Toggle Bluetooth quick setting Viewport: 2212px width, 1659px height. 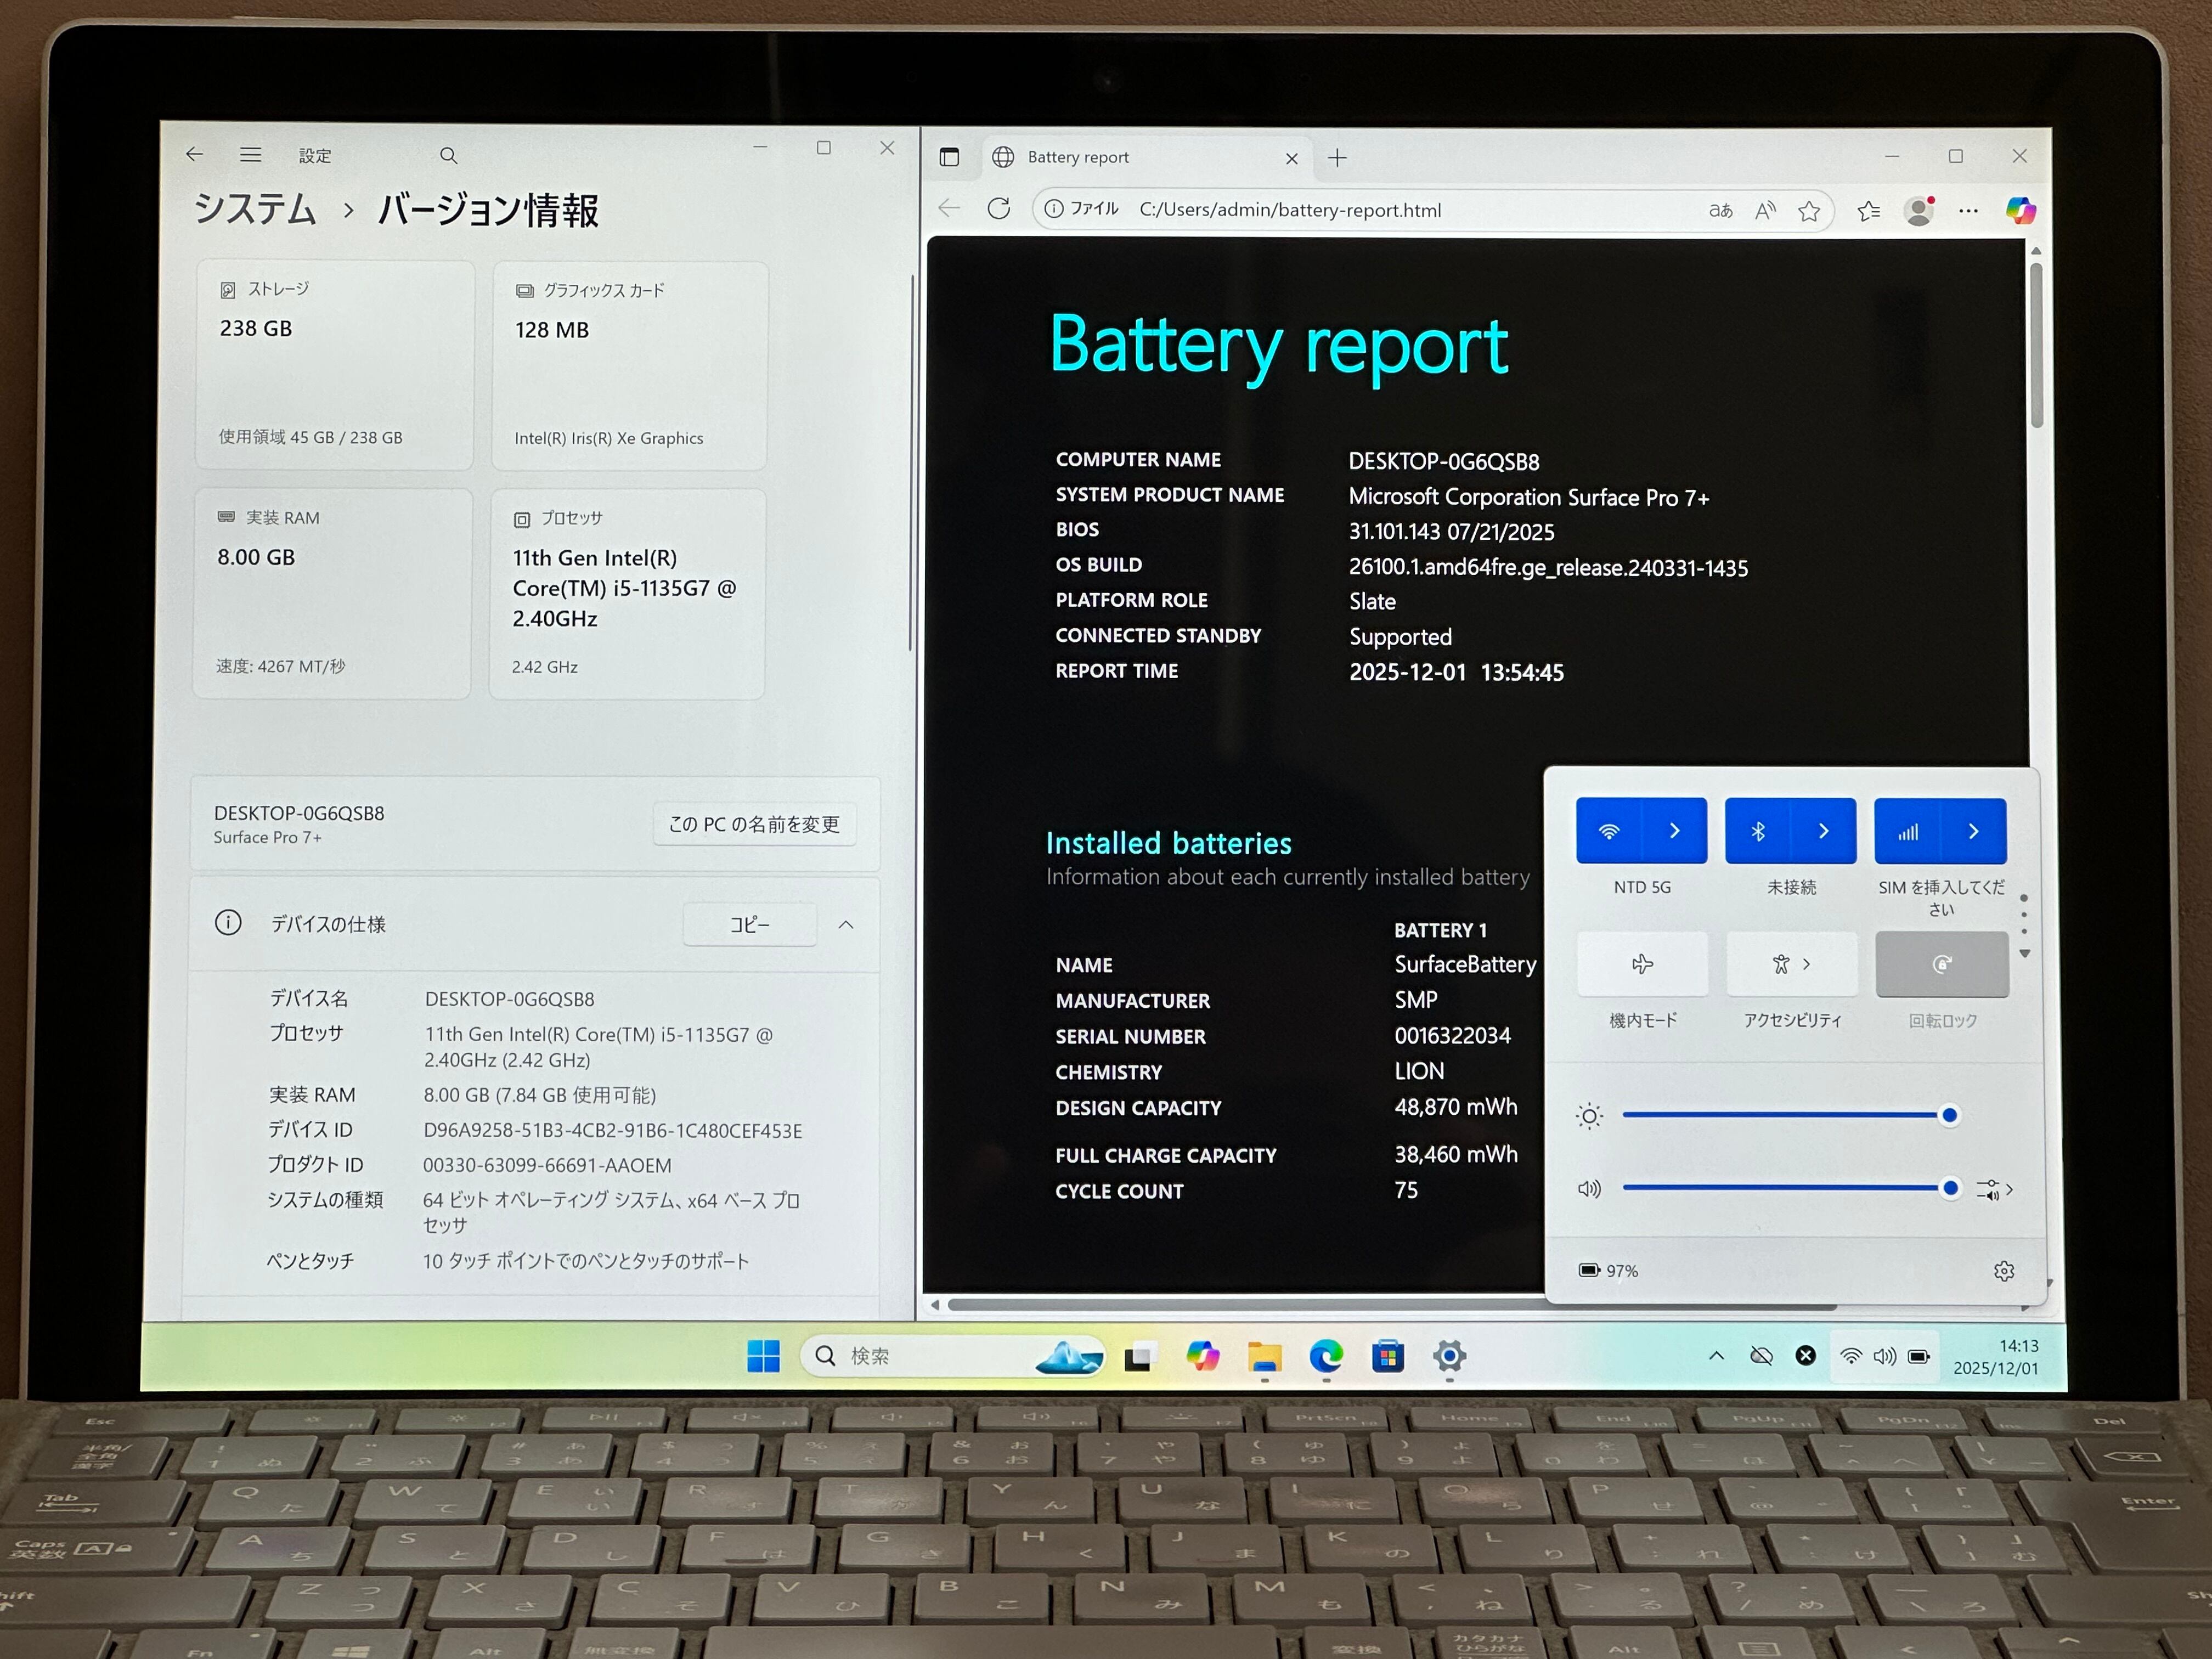point(1758,831)
